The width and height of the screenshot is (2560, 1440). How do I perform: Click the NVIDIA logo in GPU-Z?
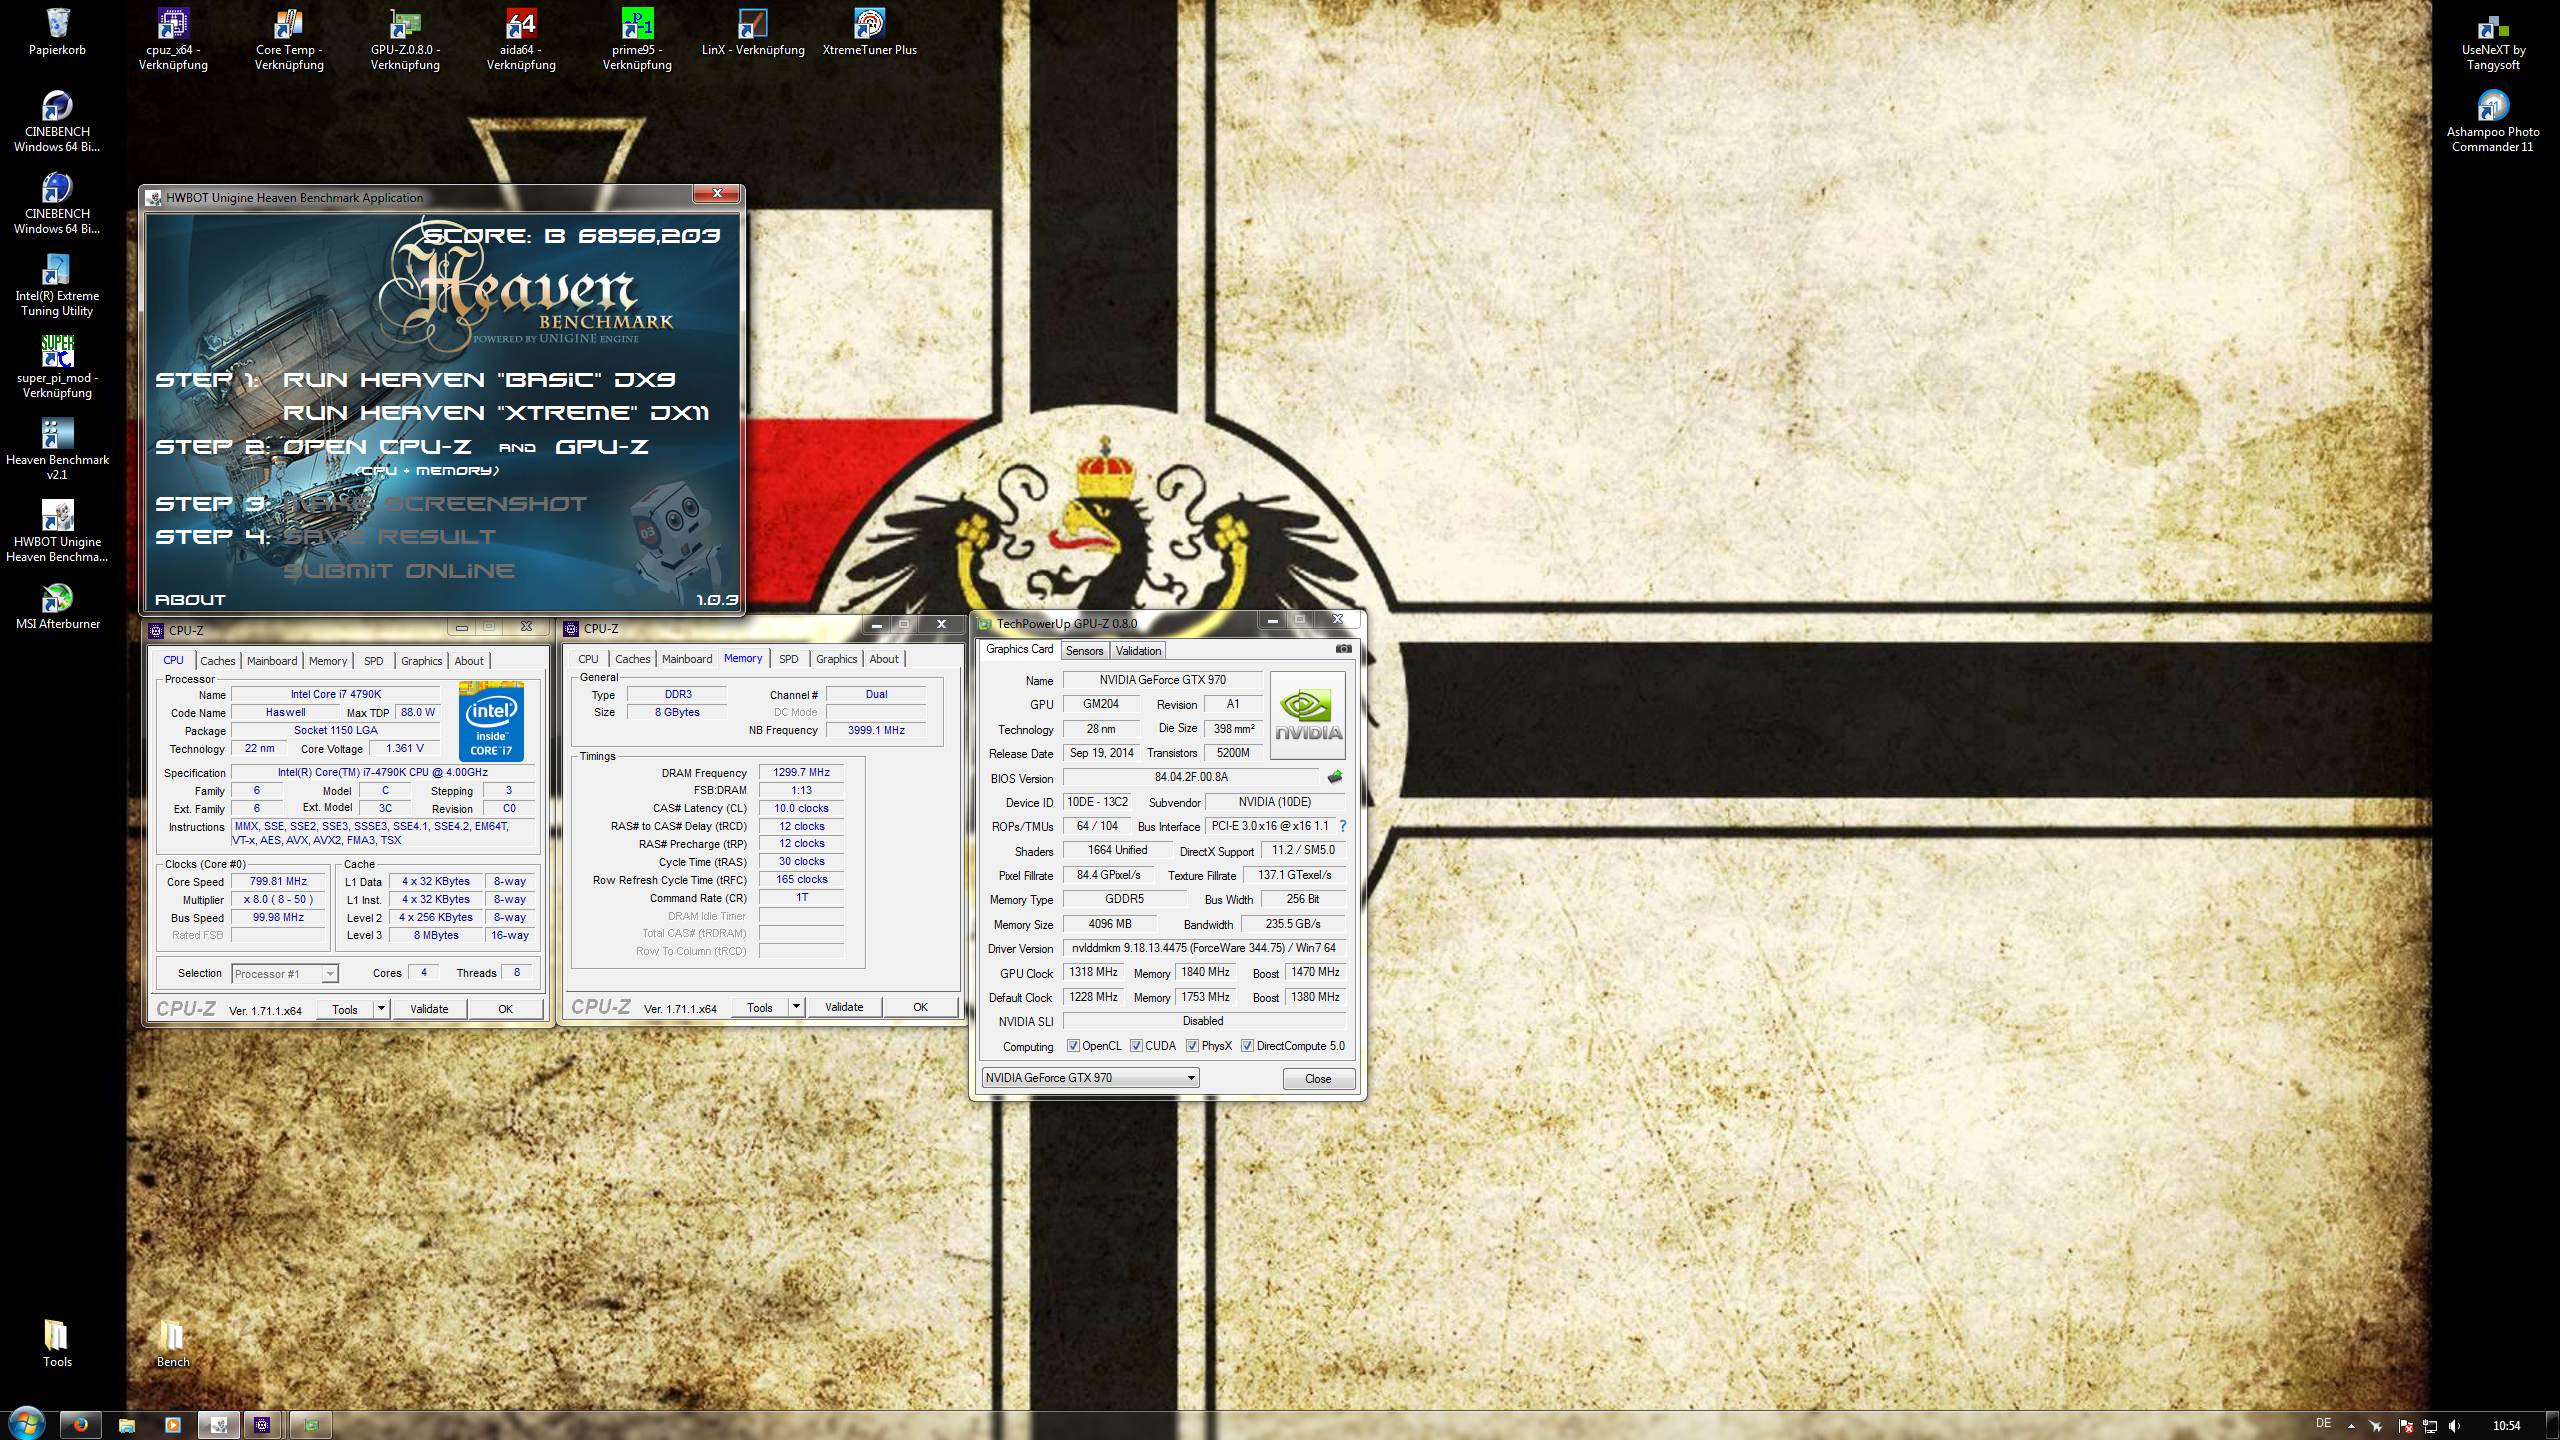(1308, 715)
